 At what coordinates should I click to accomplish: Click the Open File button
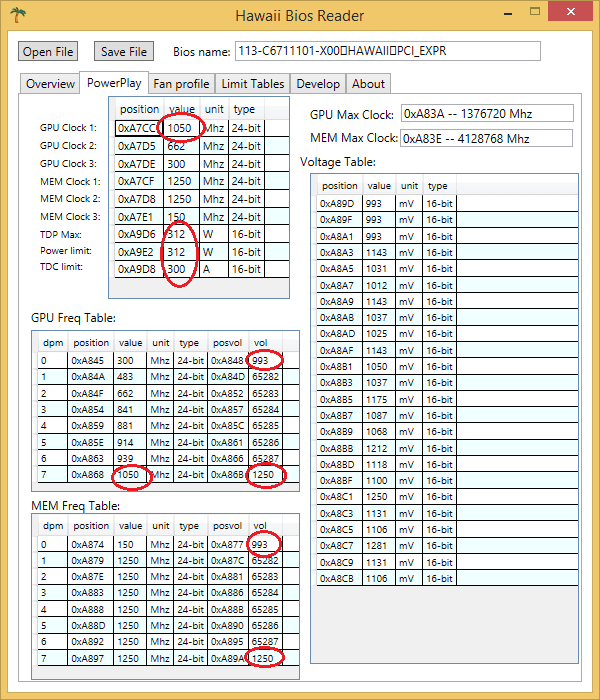tap(48, 51)
